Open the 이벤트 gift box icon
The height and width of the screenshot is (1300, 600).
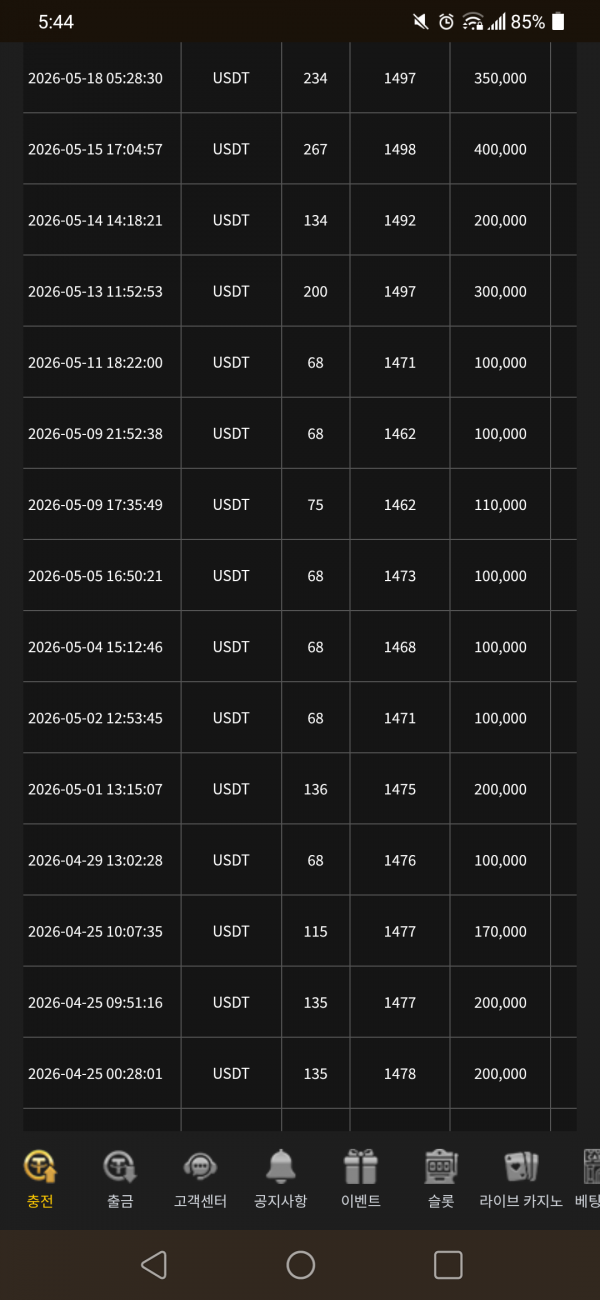[360, 1166]
